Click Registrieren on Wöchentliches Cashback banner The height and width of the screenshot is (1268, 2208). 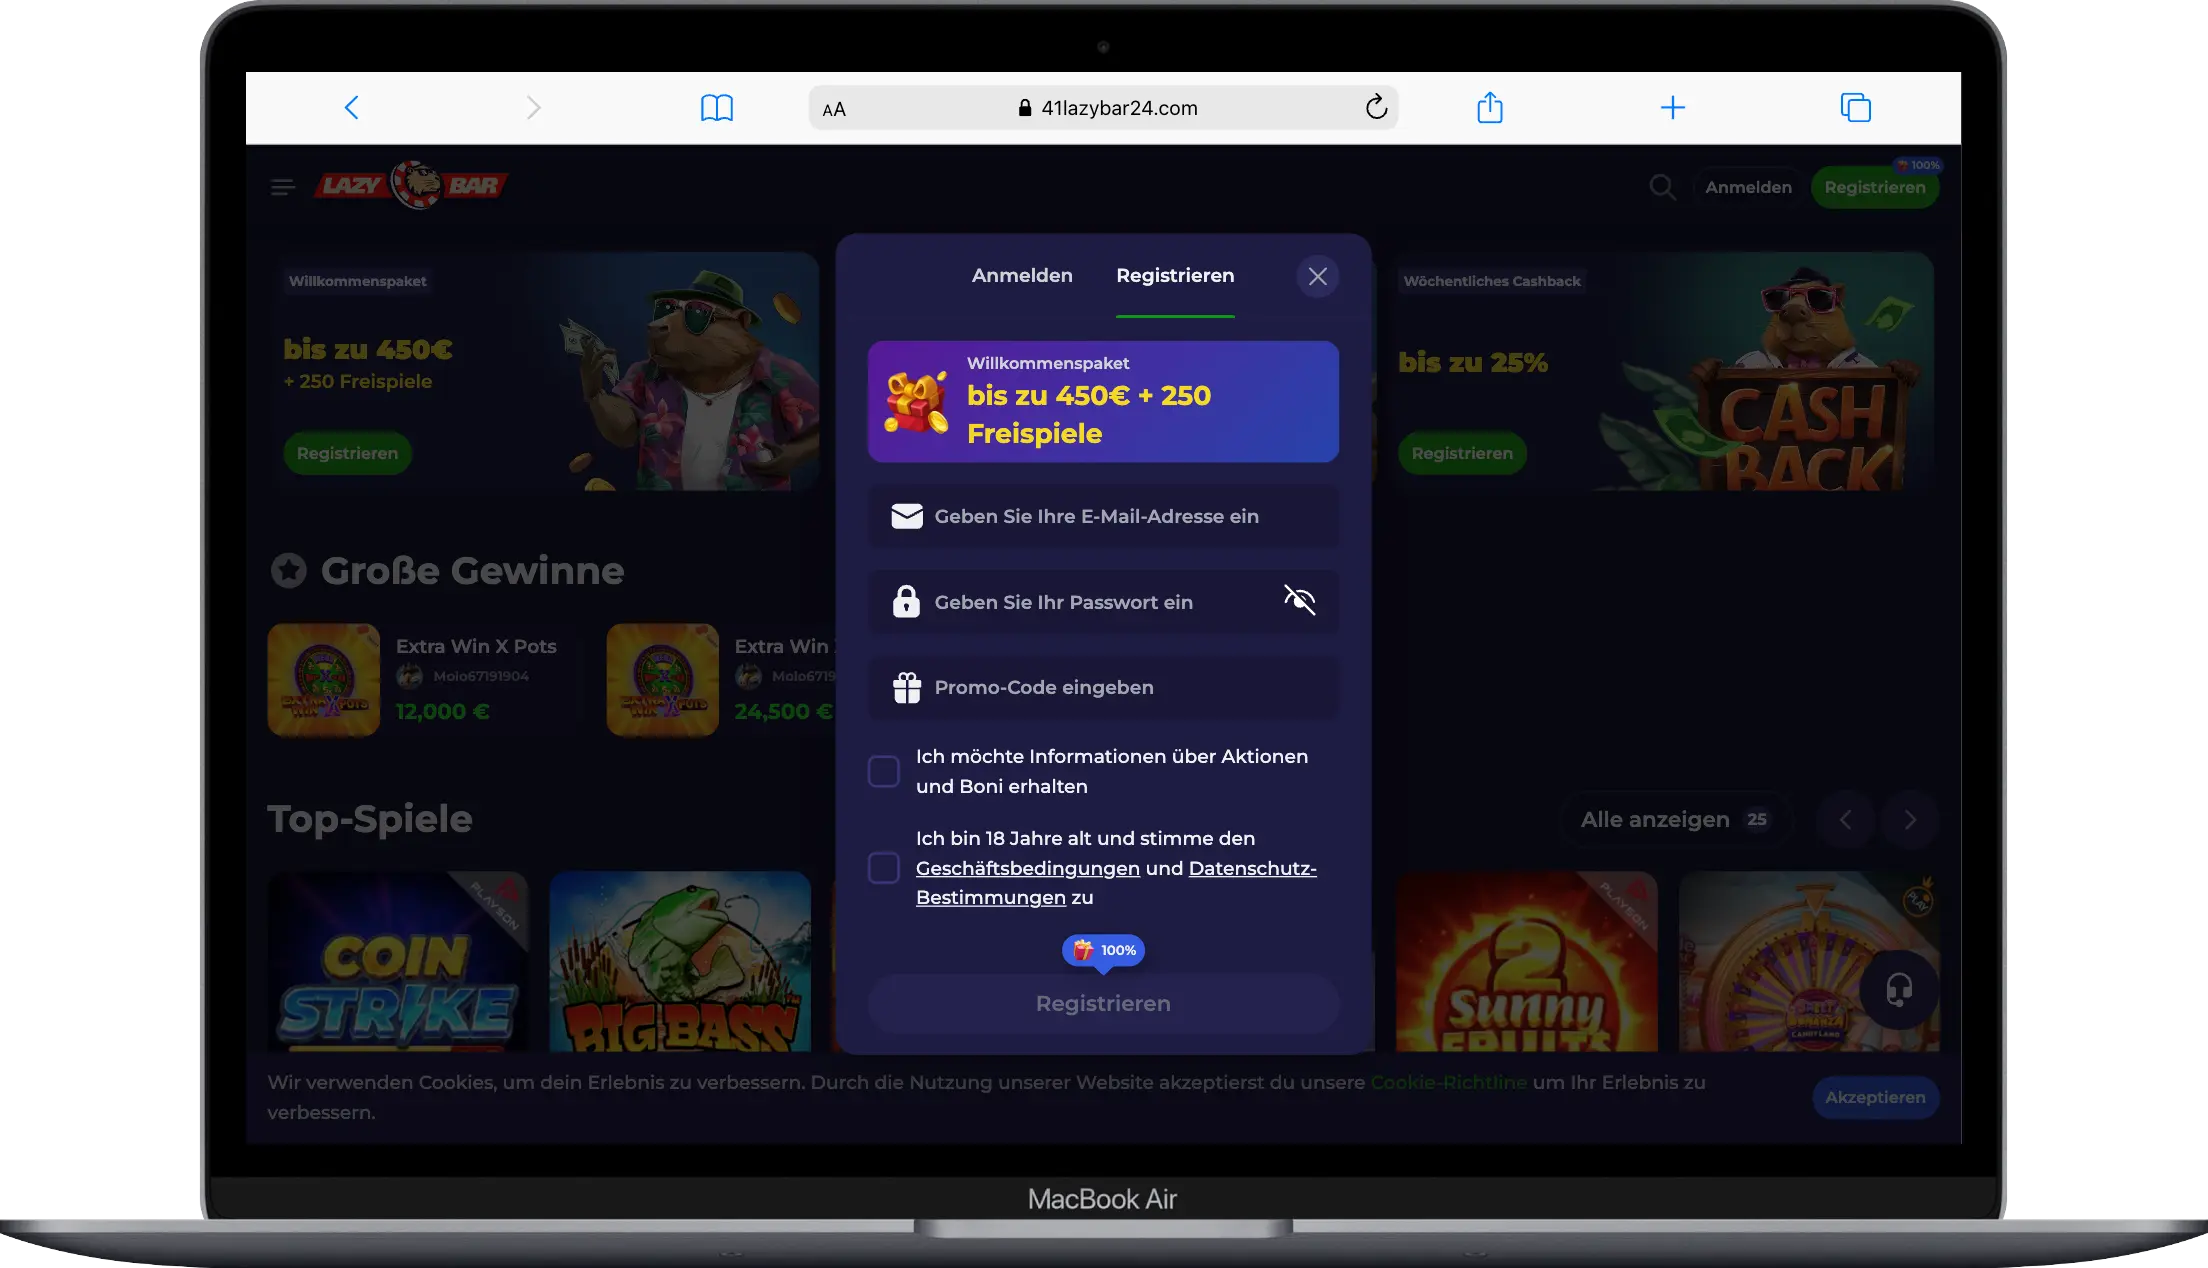pyautogui.click(x=1462, y=453)
